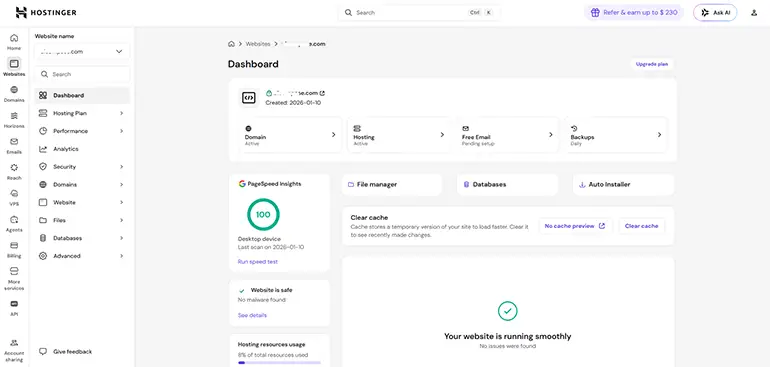Screen dimensions: 770x367
Task: Expand Advanced submenu in sidebar
Action: tap(82, 256)
